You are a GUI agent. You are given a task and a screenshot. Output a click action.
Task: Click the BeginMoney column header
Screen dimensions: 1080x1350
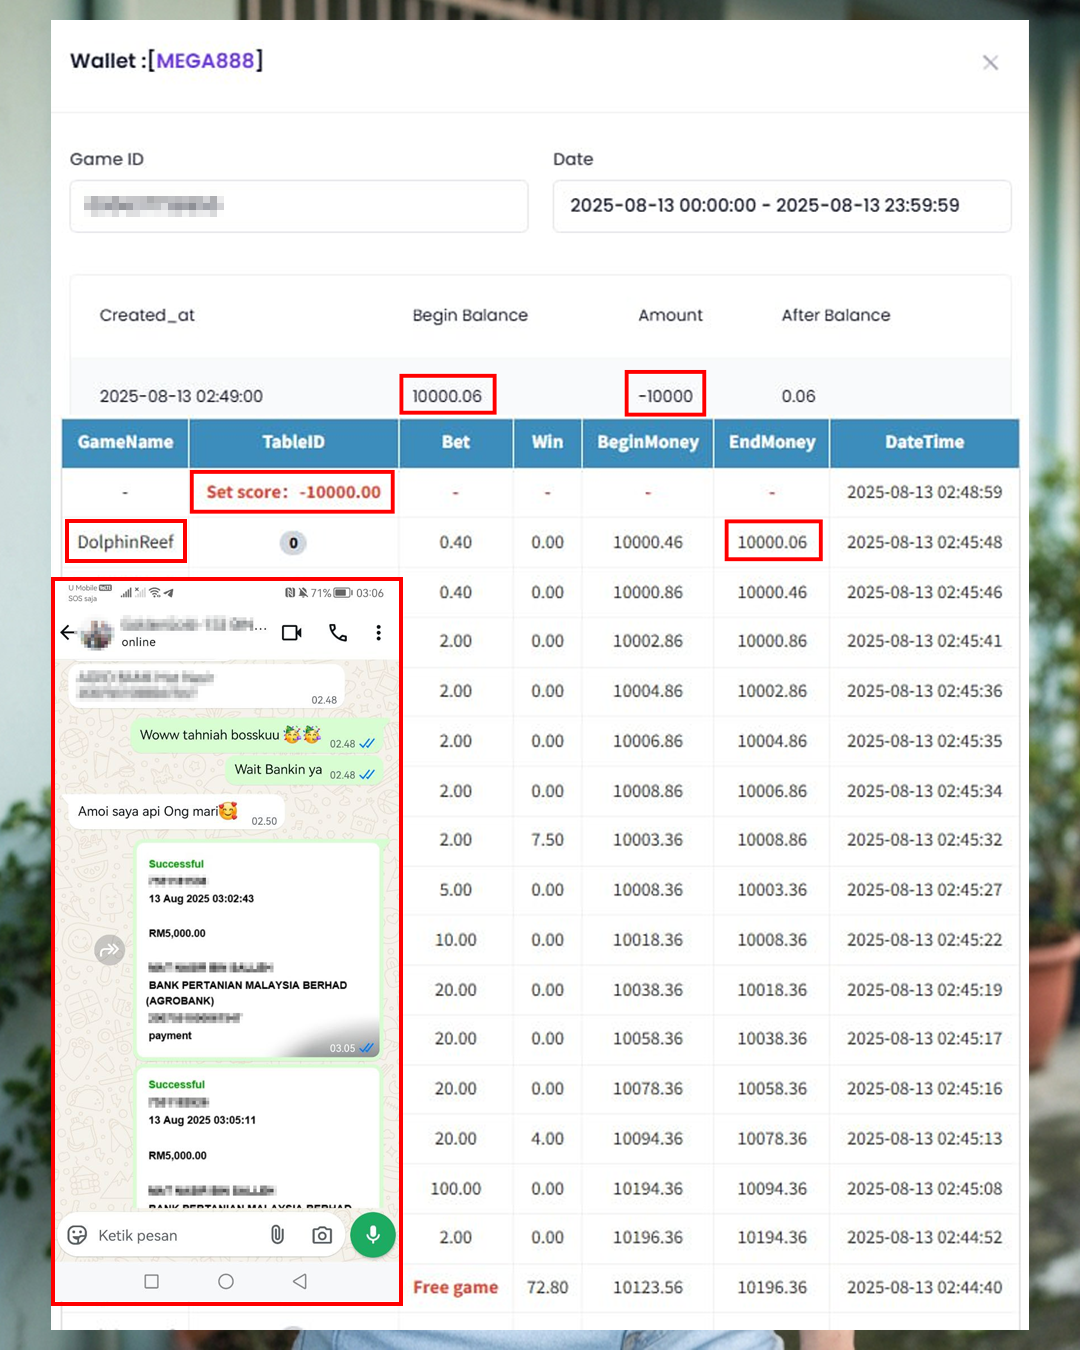648,442
